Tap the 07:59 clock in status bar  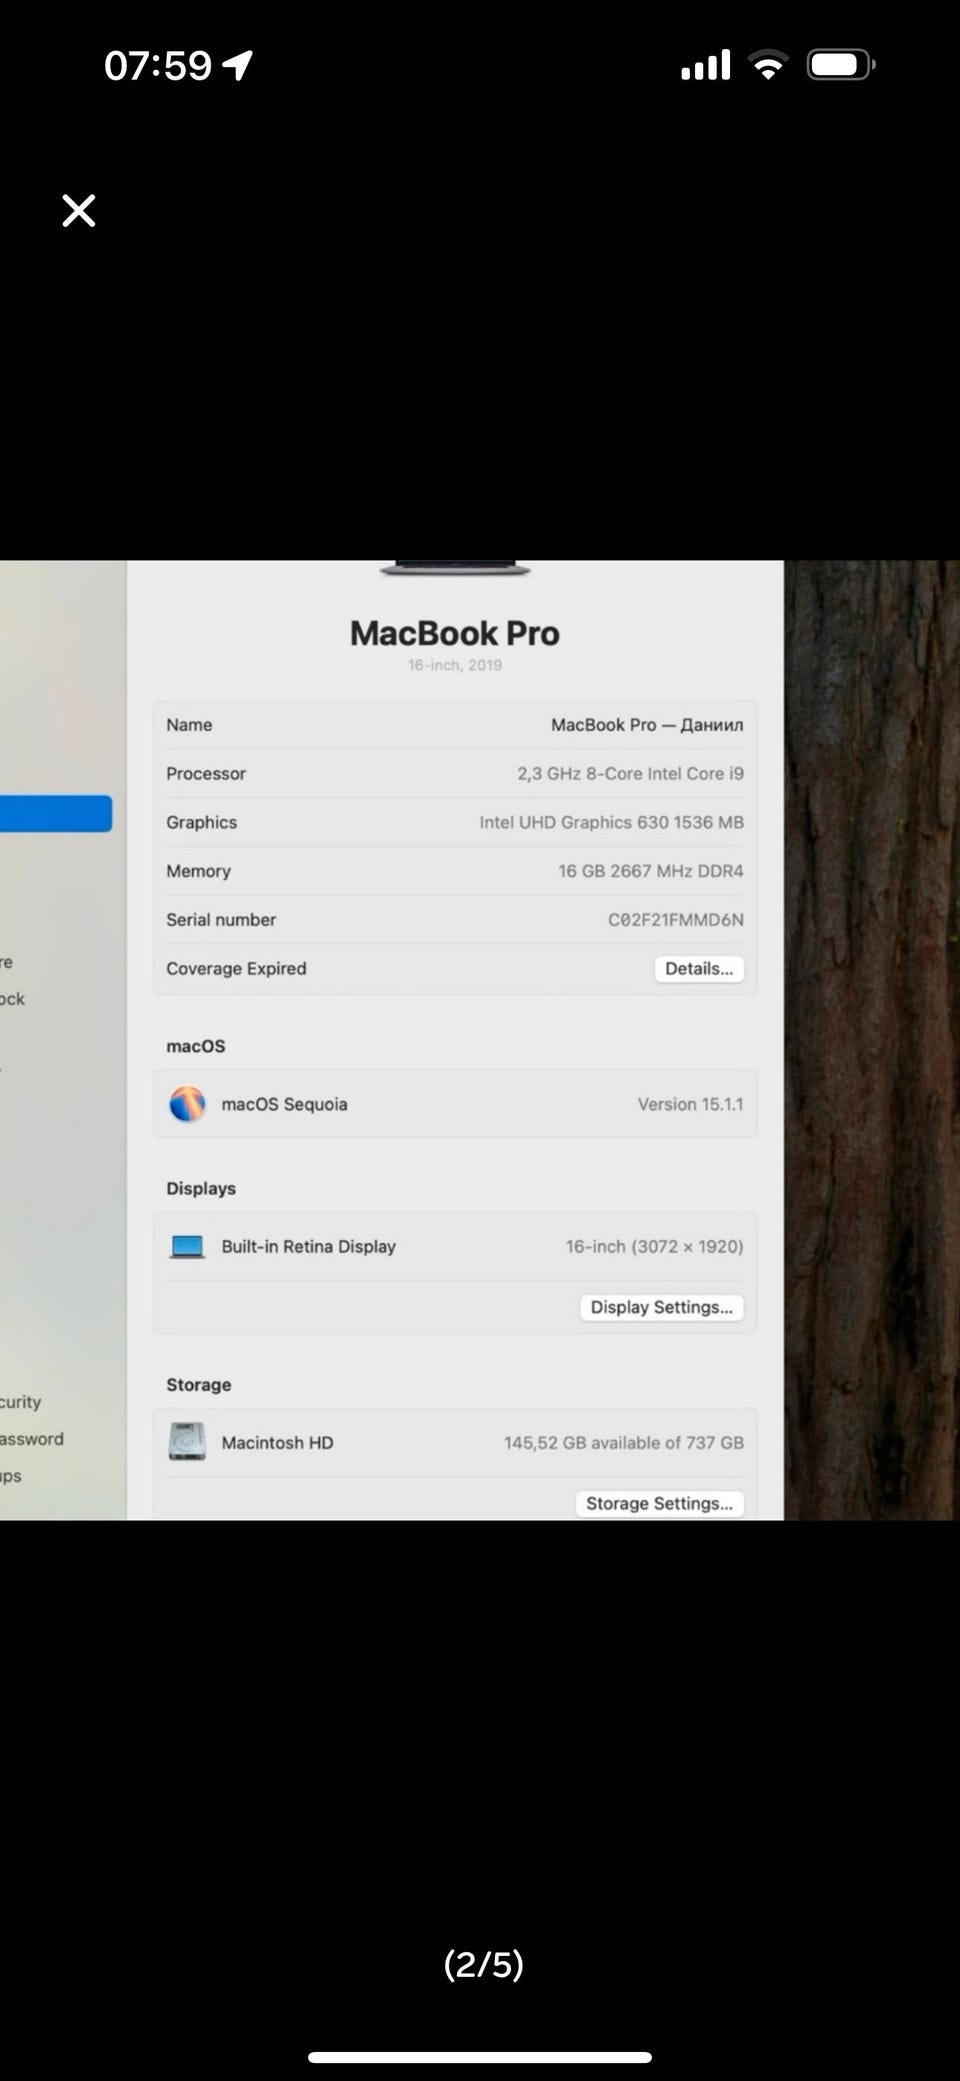click(x=158, y=66)
